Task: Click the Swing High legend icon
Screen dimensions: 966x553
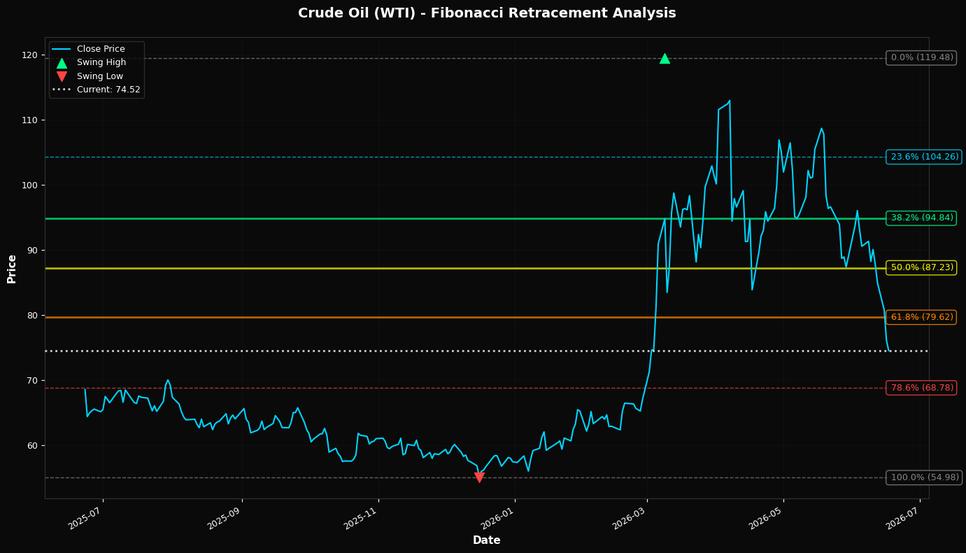Action: point(62,63)
